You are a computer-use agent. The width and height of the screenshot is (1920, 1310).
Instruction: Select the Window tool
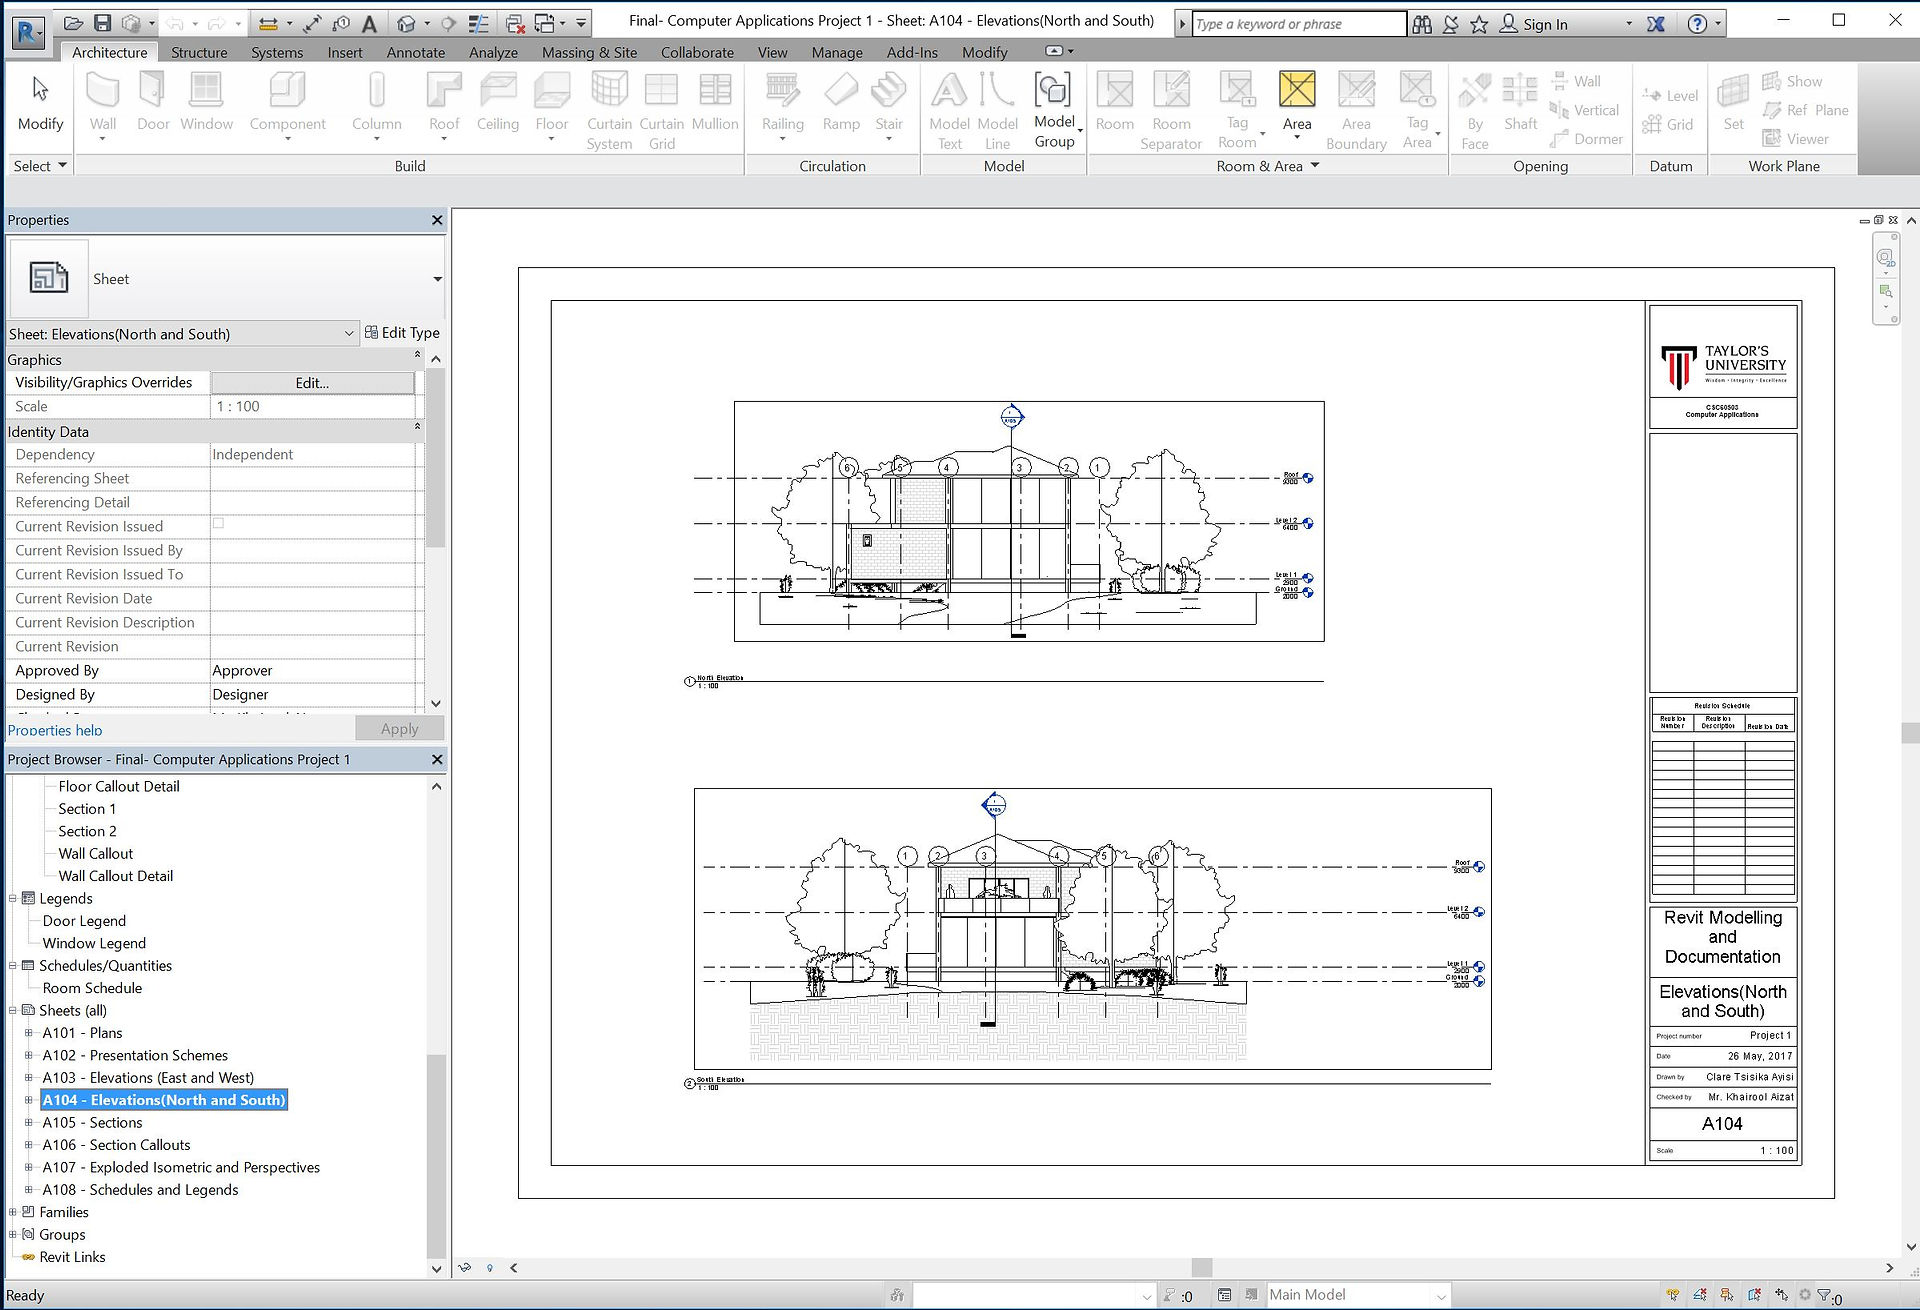click(x=206, y=103)
